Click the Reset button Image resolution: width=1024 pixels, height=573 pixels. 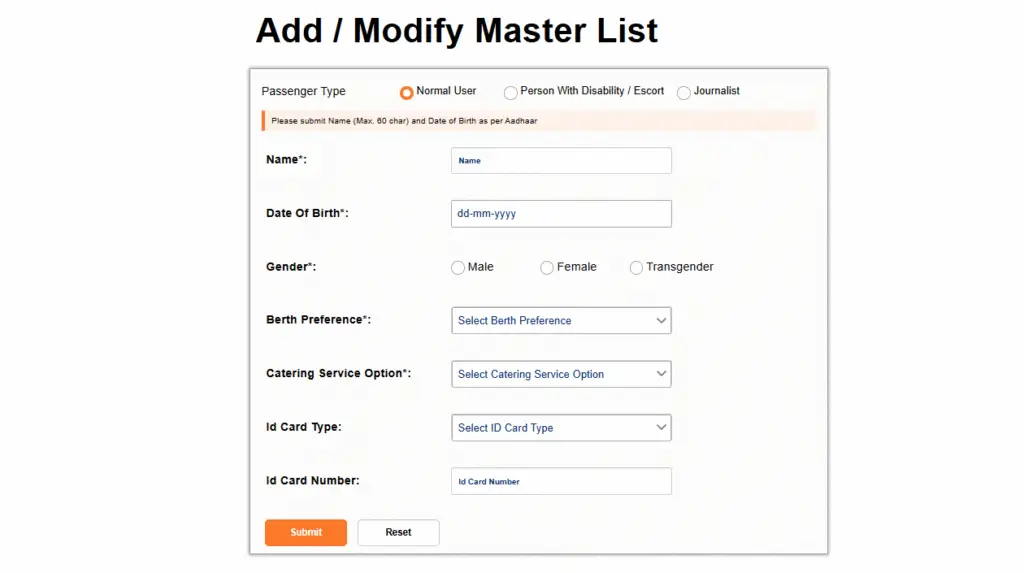[x=398, y=533]
